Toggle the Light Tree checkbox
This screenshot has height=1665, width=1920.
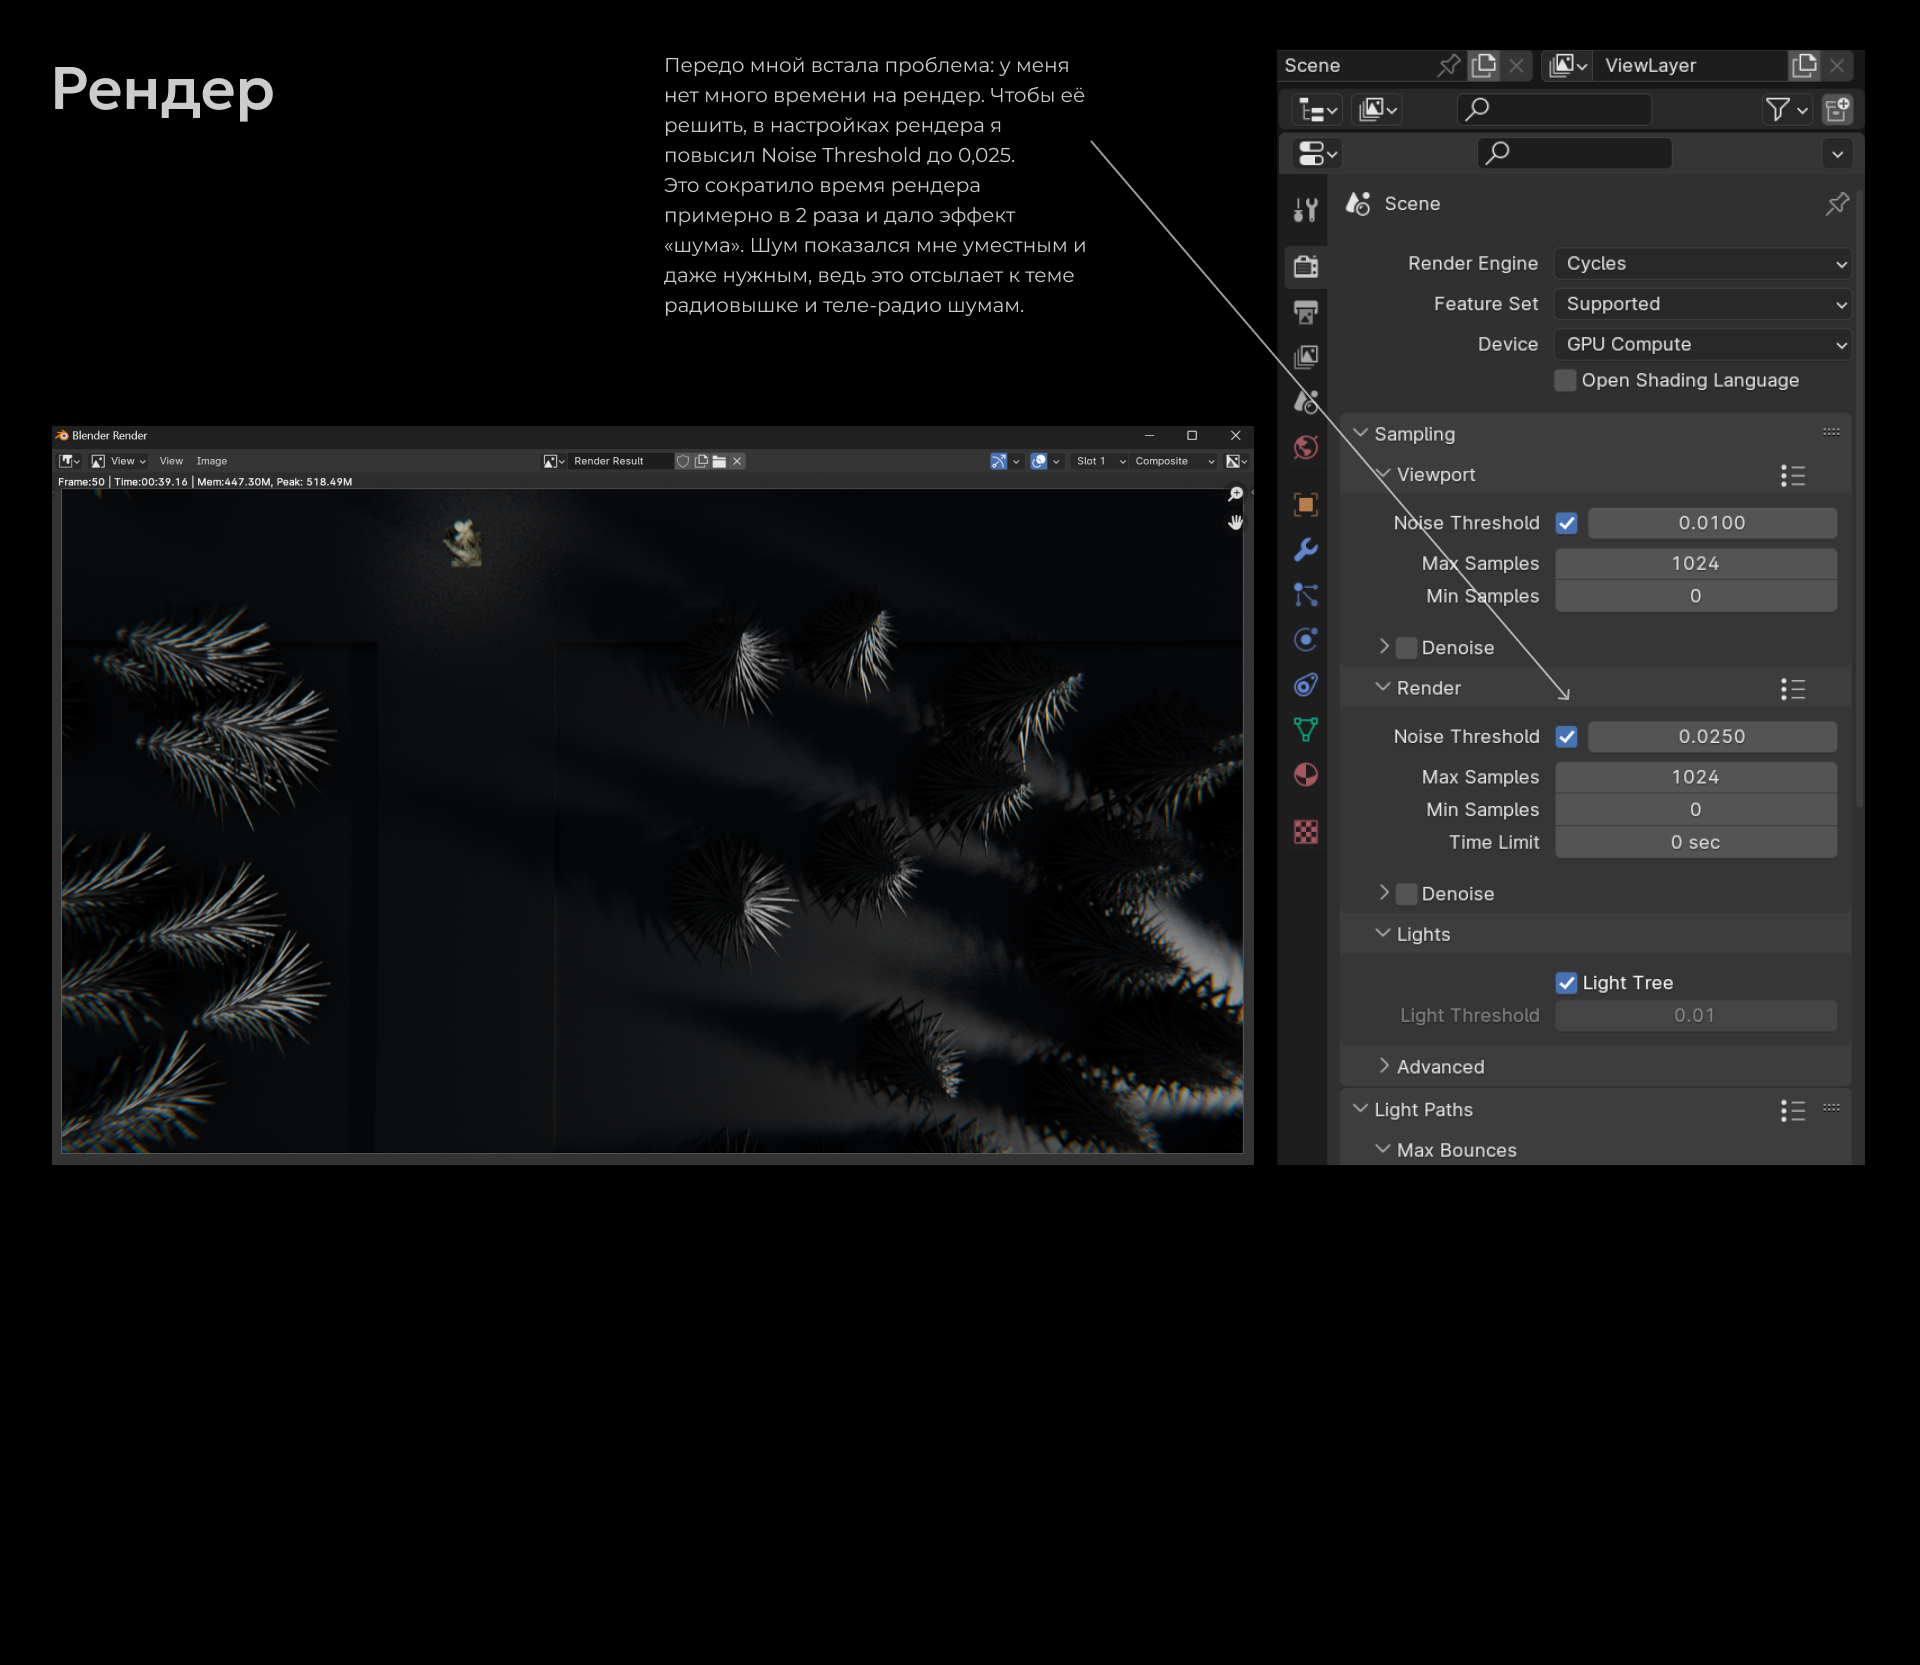pyautogui.click(x=1566, y=983)
